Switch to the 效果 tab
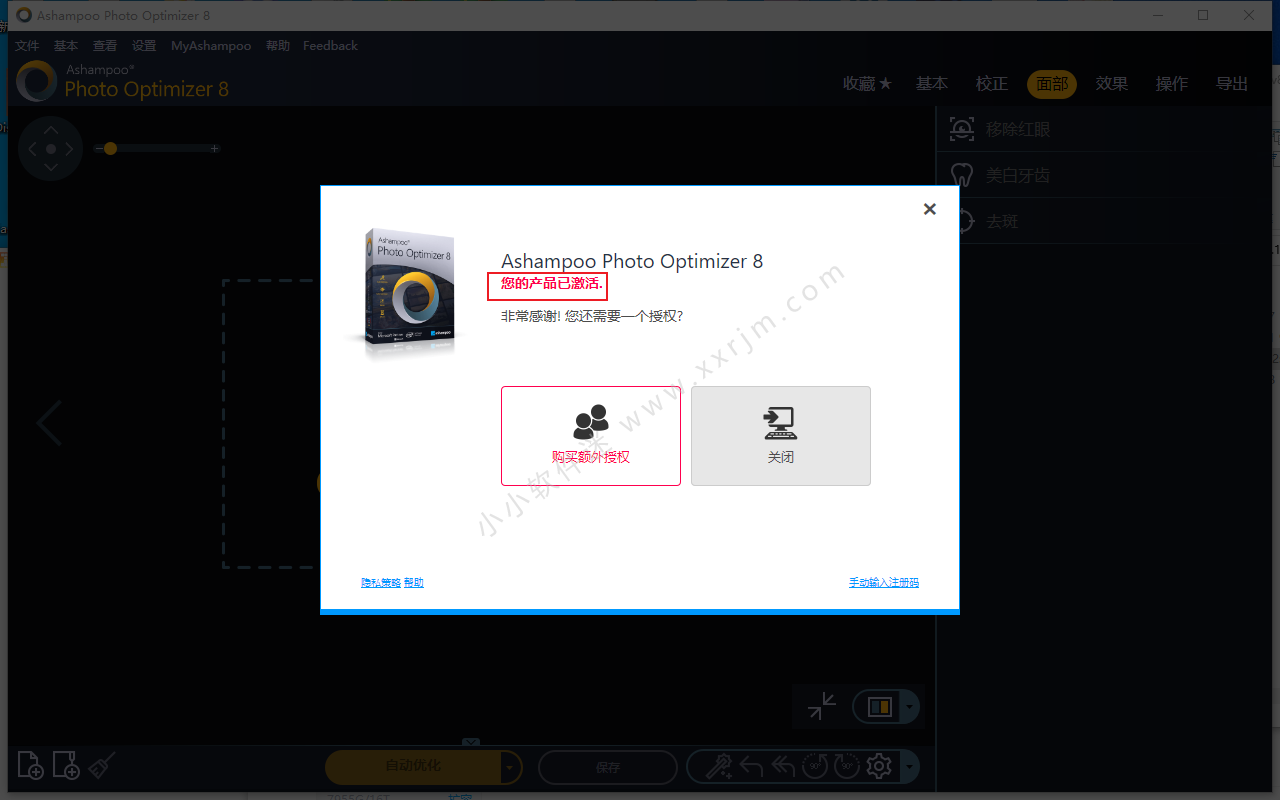The image size is (1280, 800). coord(1112,84)
